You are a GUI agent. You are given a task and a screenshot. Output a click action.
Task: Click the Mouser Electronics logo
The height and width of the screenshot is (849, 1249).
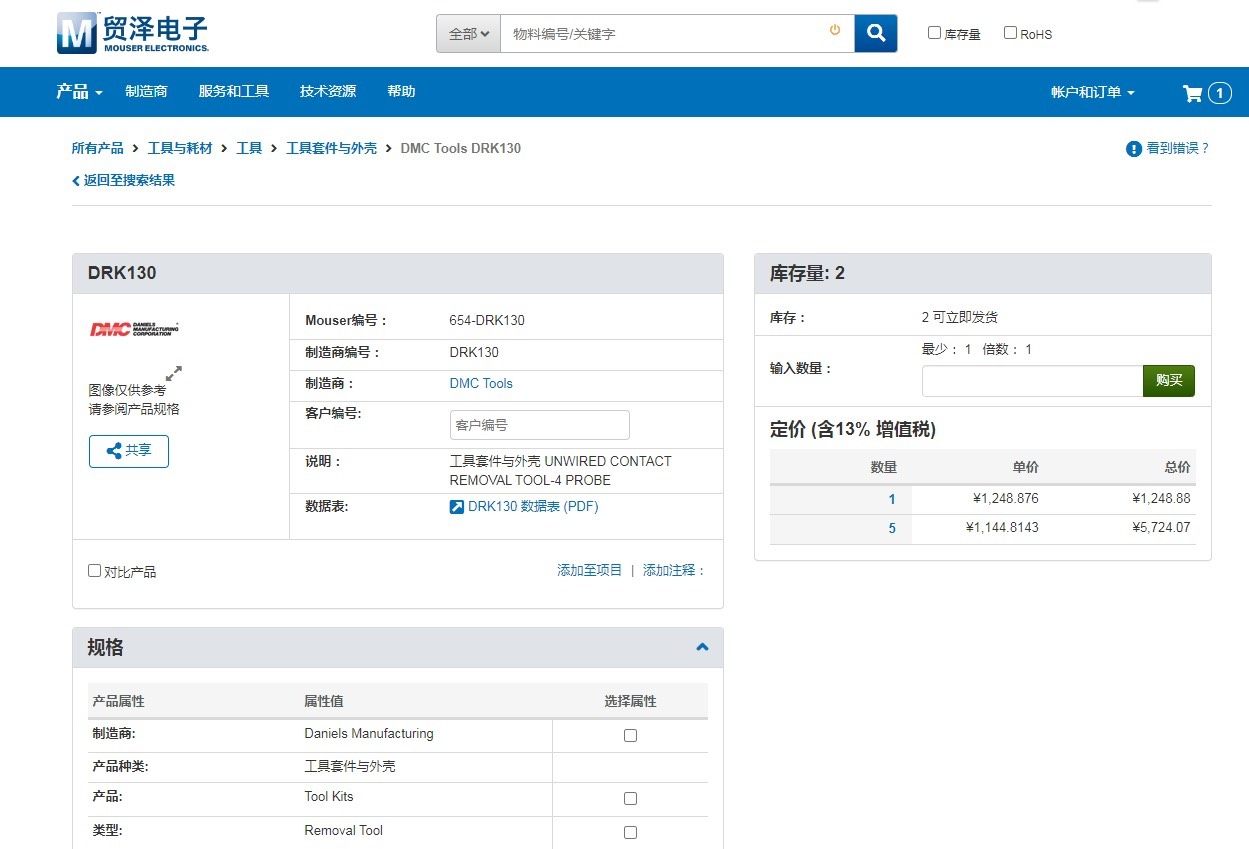(x=132, y=34)
